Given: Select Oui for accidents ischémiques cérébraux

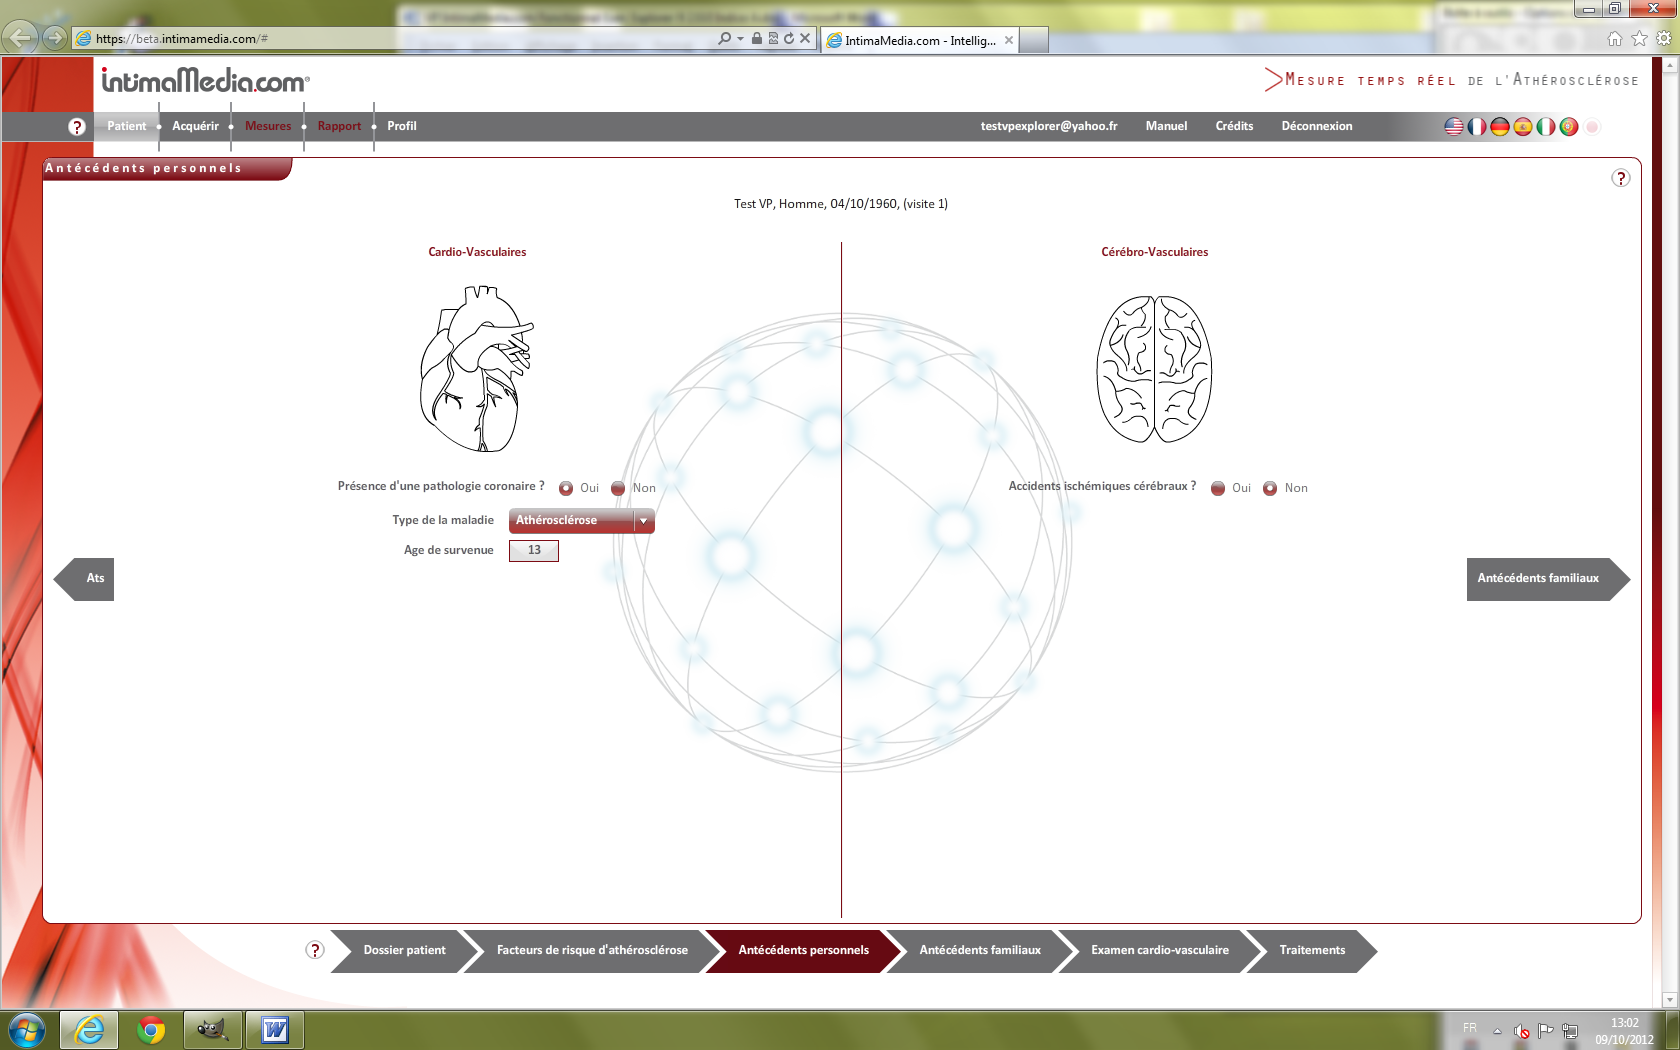Looking at the screenshot, I should pos(1218,488).
